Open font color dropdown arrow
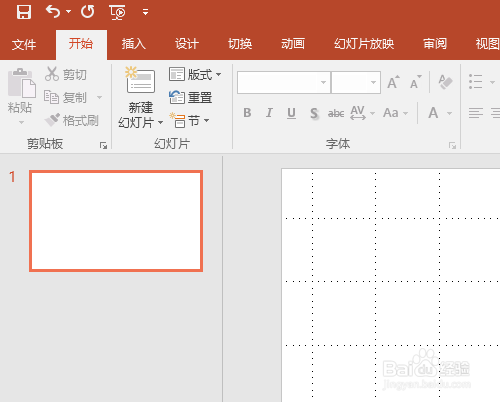The width and height of the screenshot is (500, 402). coord(449,113)
